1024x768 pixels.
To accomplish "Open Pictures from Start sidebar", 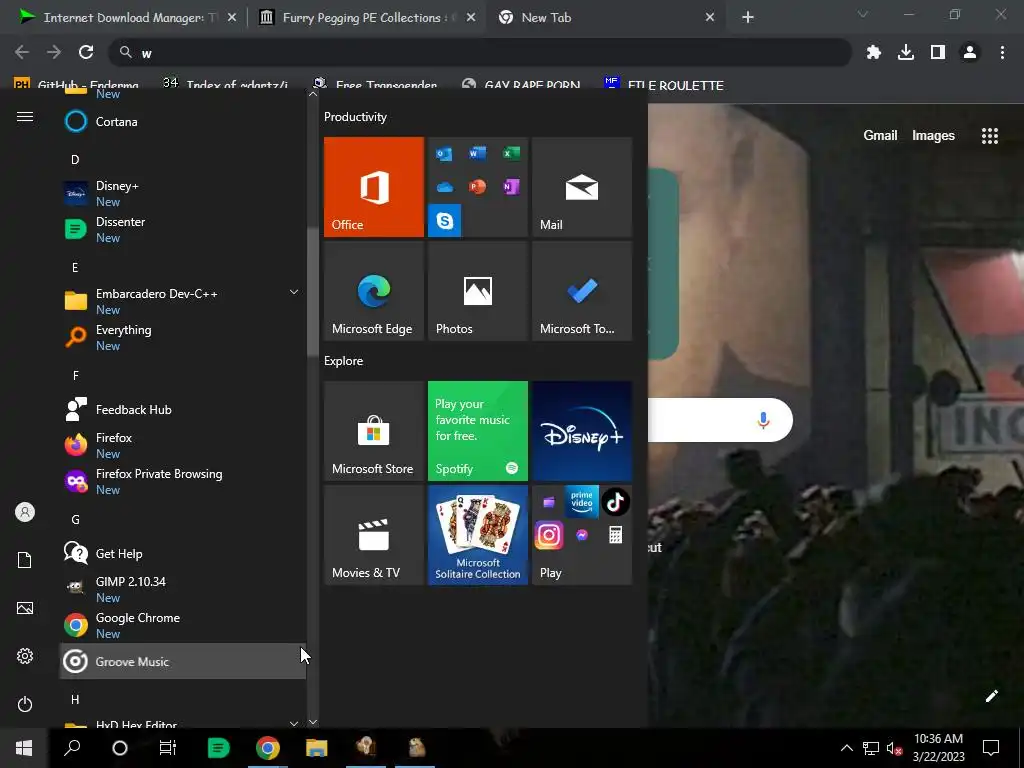I will tap(25, 608).
